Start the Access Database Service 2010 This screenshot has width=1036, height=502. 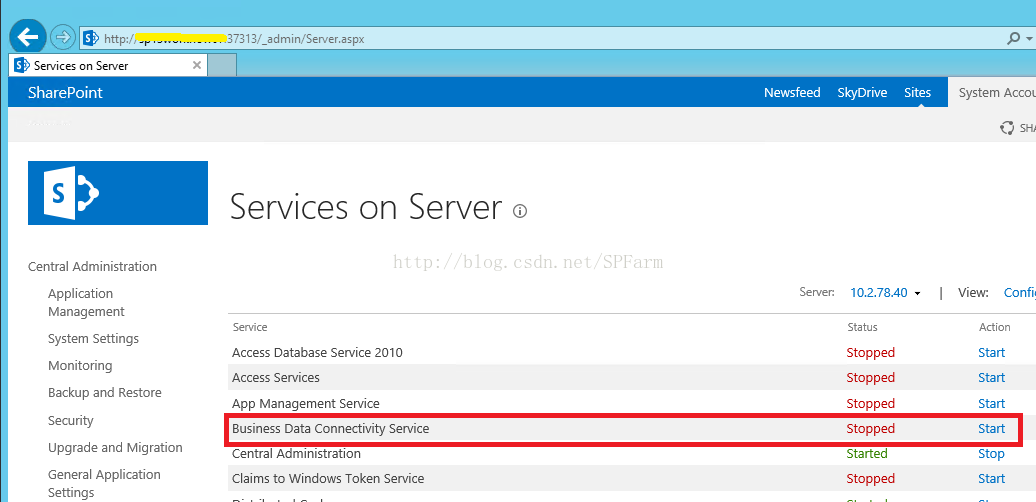991,353
